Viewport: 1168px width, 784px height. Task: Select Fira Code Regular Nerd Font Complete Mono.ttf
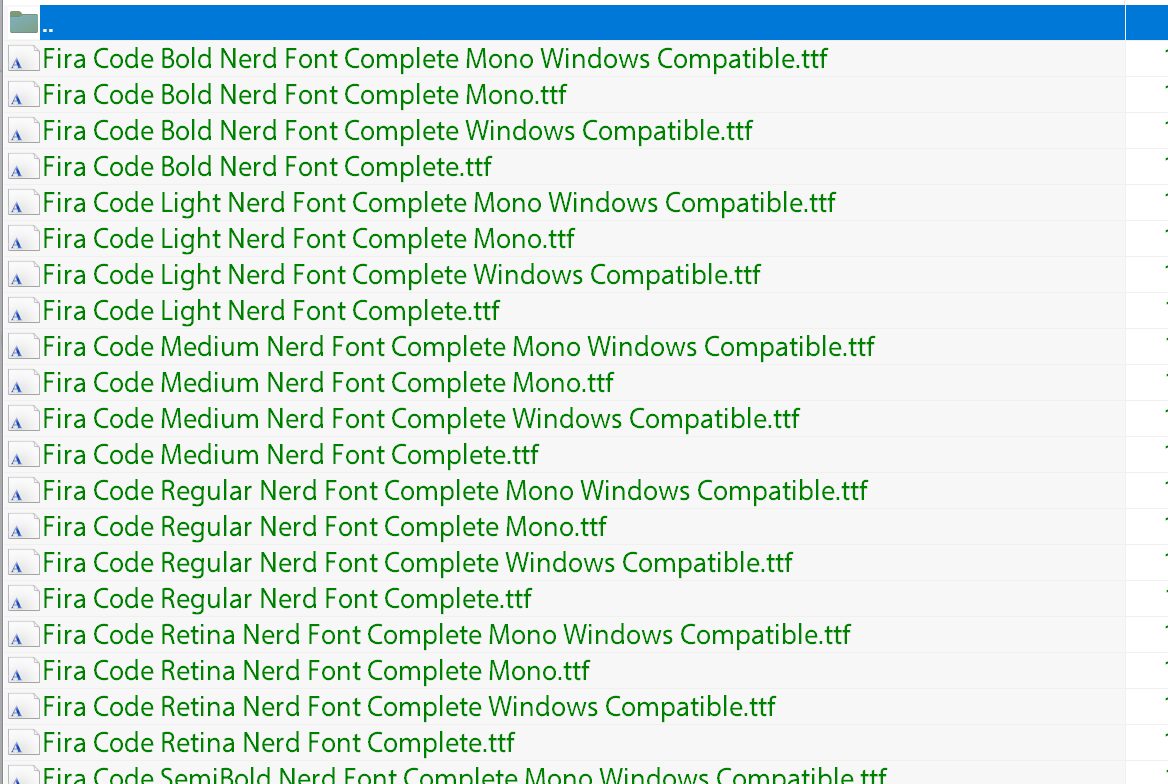[325, 527]
